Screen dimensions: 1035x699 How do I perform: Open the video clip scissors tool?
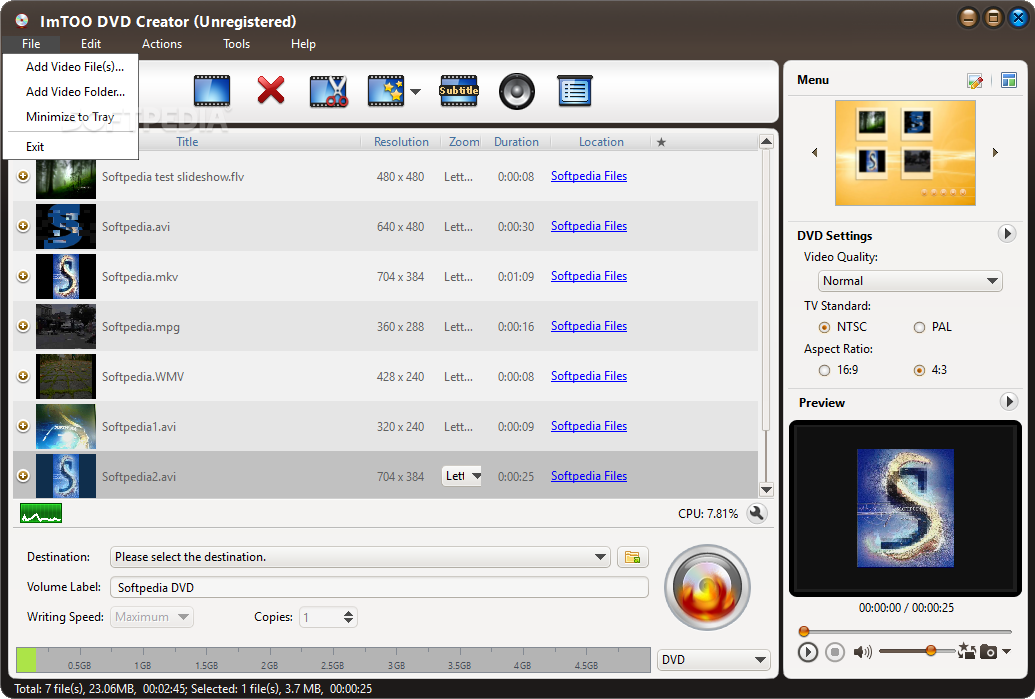point(329,91)
